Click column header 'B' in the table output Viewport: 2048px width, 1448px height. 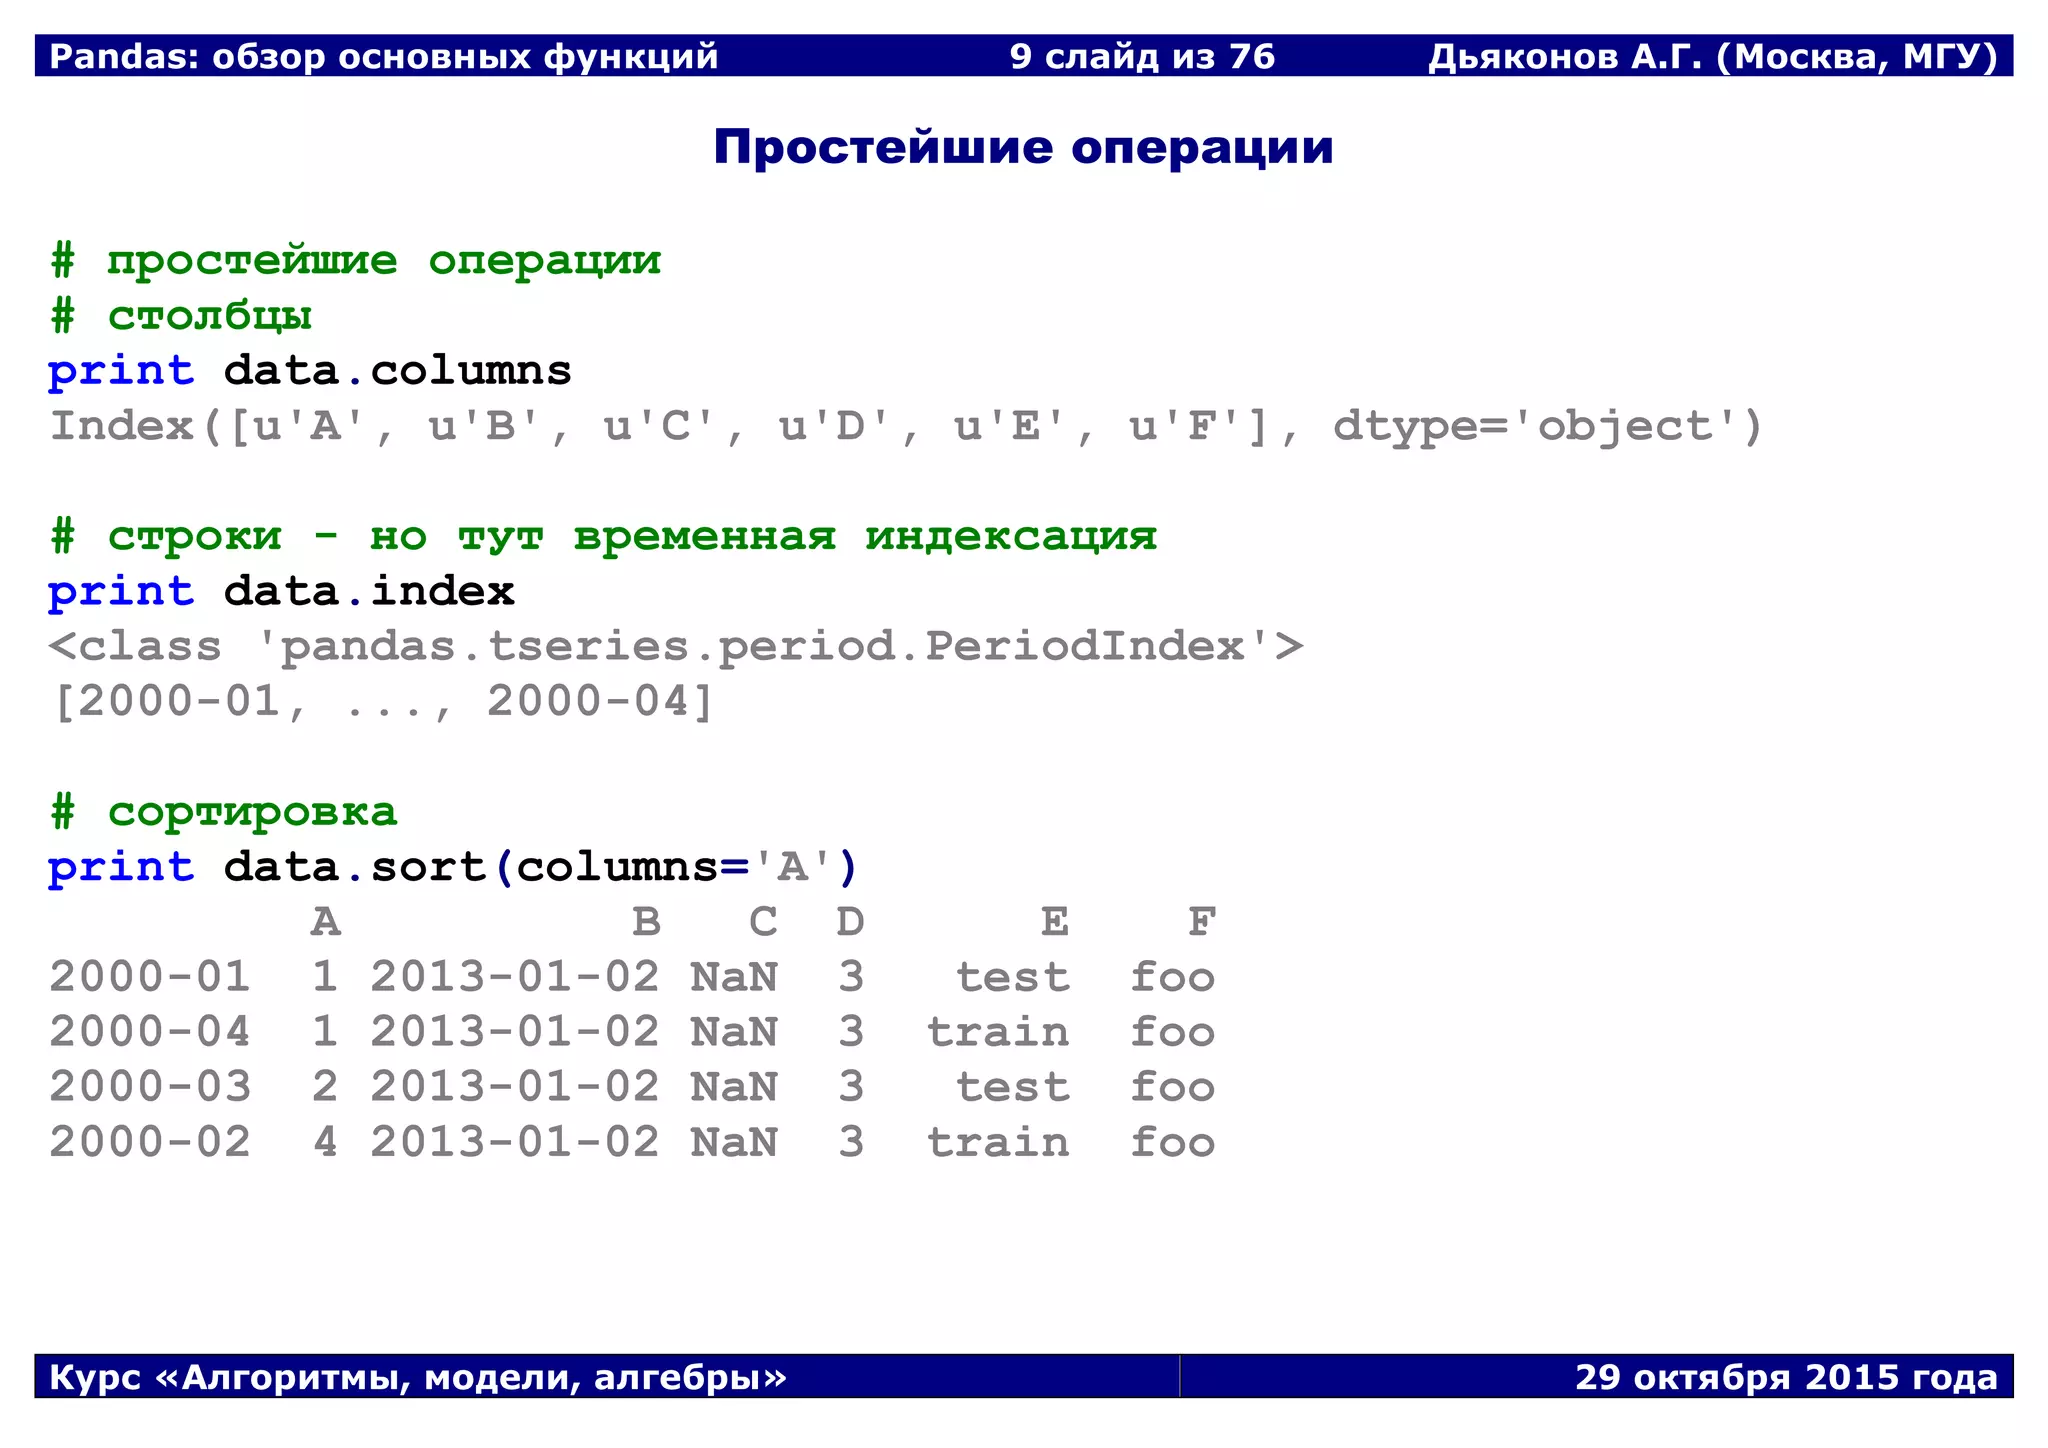tap(647, 922)
